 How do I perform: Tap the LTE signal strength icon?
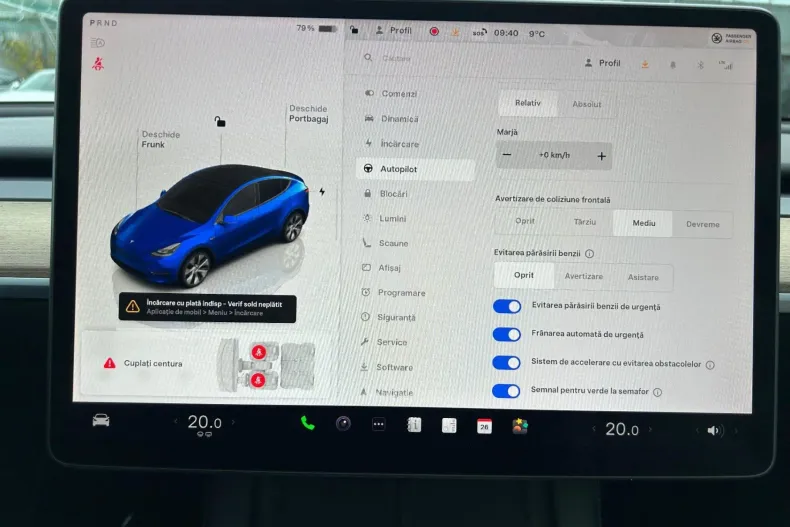[726, 65]
